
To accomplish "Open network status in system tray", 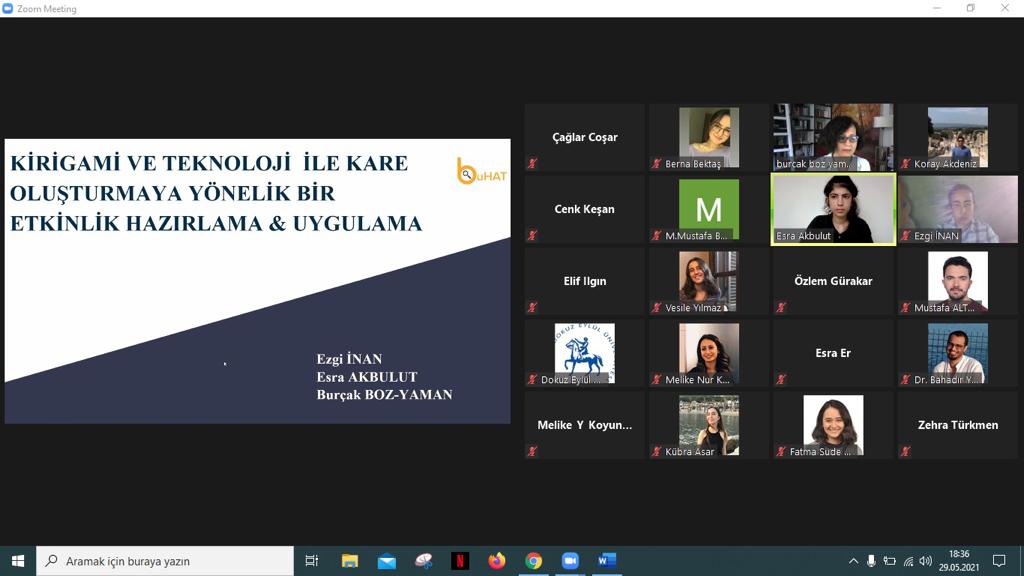I will pyautogui.click(x=908, y=561).
